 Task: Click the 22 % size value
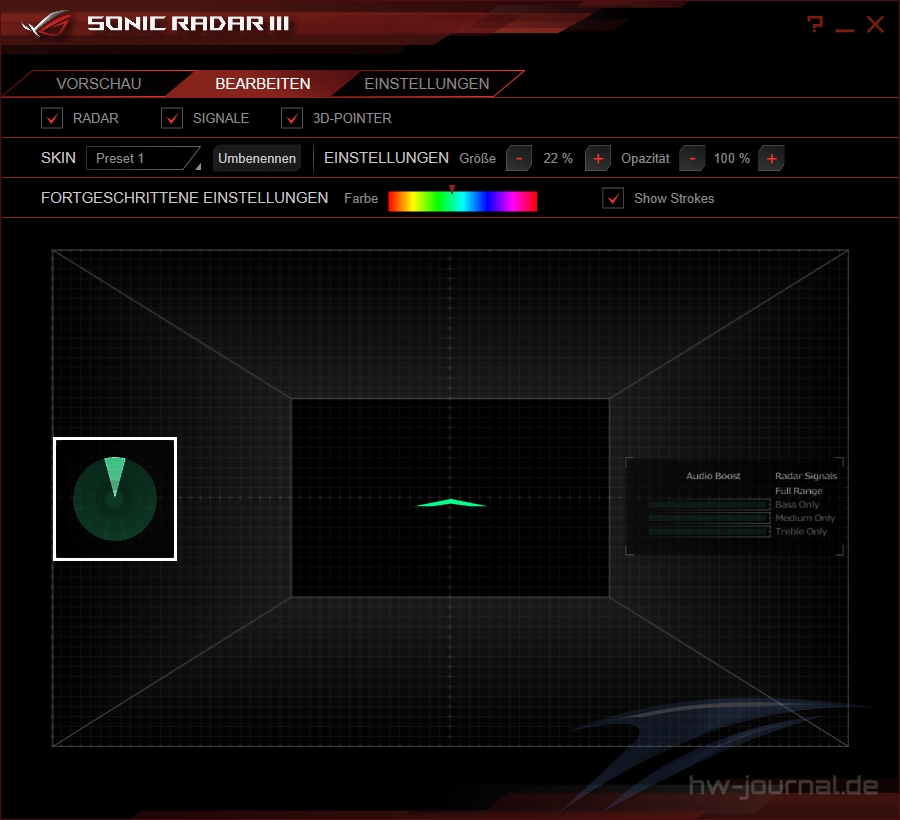(558, 158)
